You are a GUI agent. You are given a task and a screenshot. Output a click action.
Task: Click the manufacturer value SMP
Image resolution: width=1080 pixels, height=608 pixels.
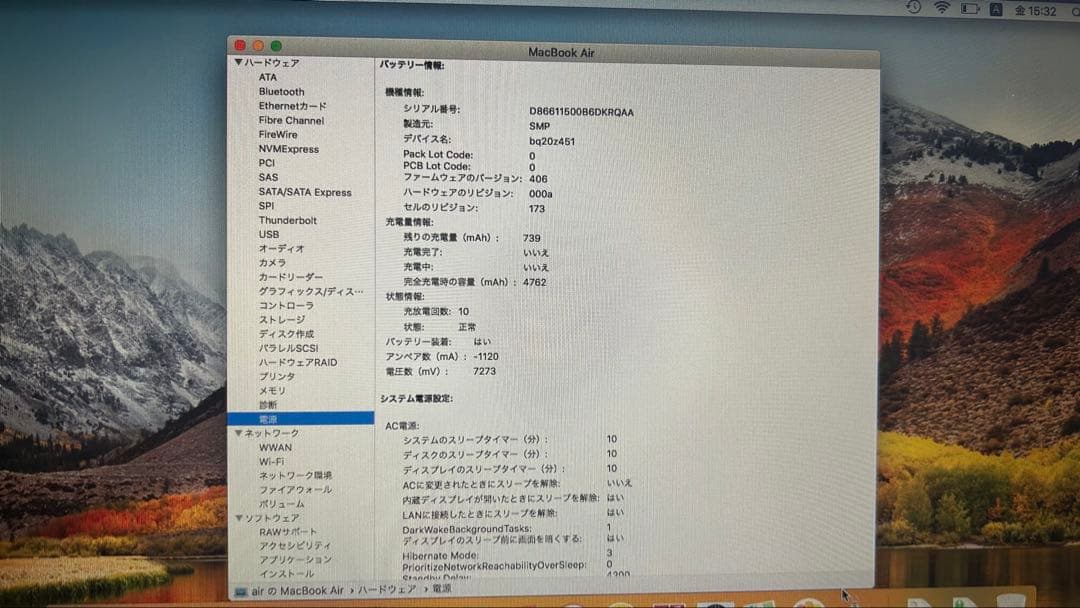(539, 126)
